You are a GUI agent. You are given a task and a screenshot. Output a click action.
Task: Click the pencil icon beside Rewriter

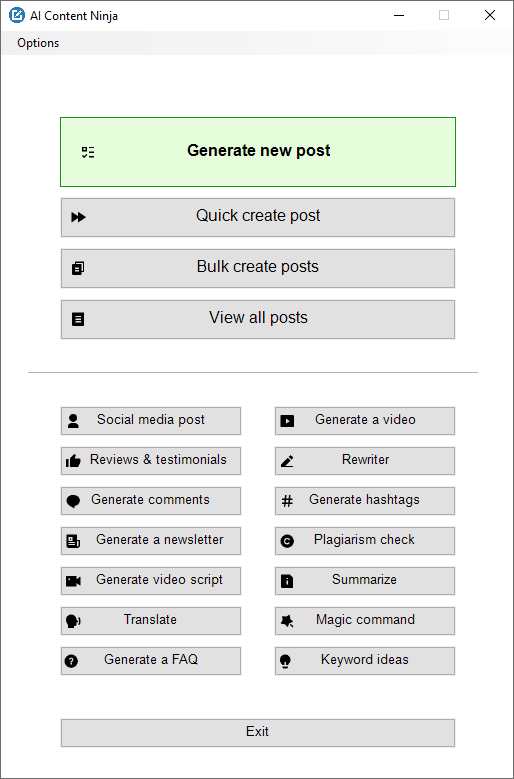[x=287, y=462]
